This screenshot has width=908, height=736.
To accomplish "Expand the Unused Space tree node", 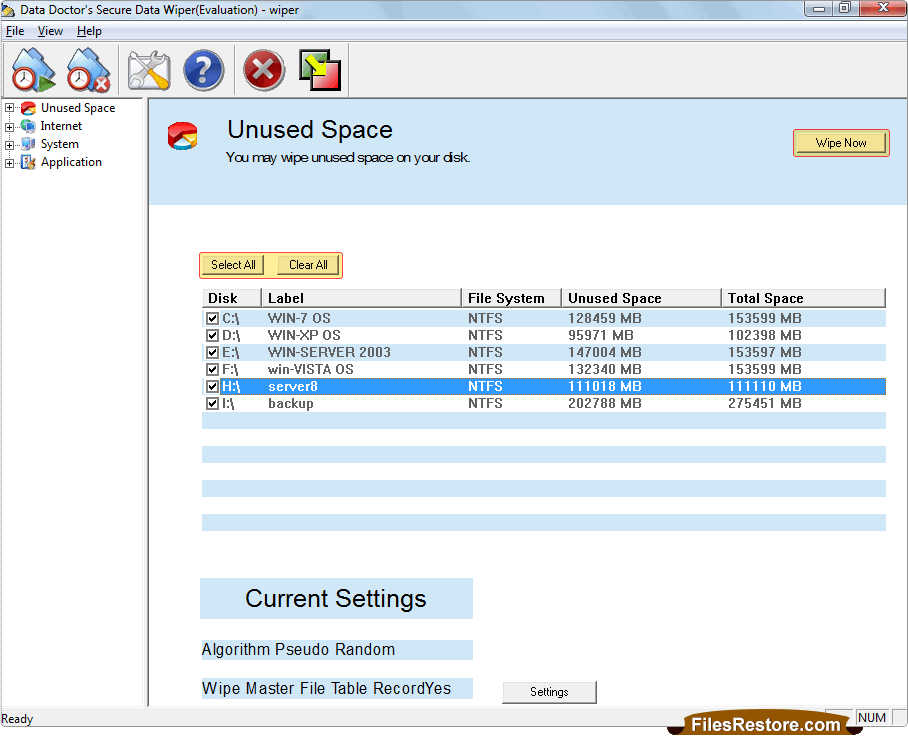I will tap(9, 108).
